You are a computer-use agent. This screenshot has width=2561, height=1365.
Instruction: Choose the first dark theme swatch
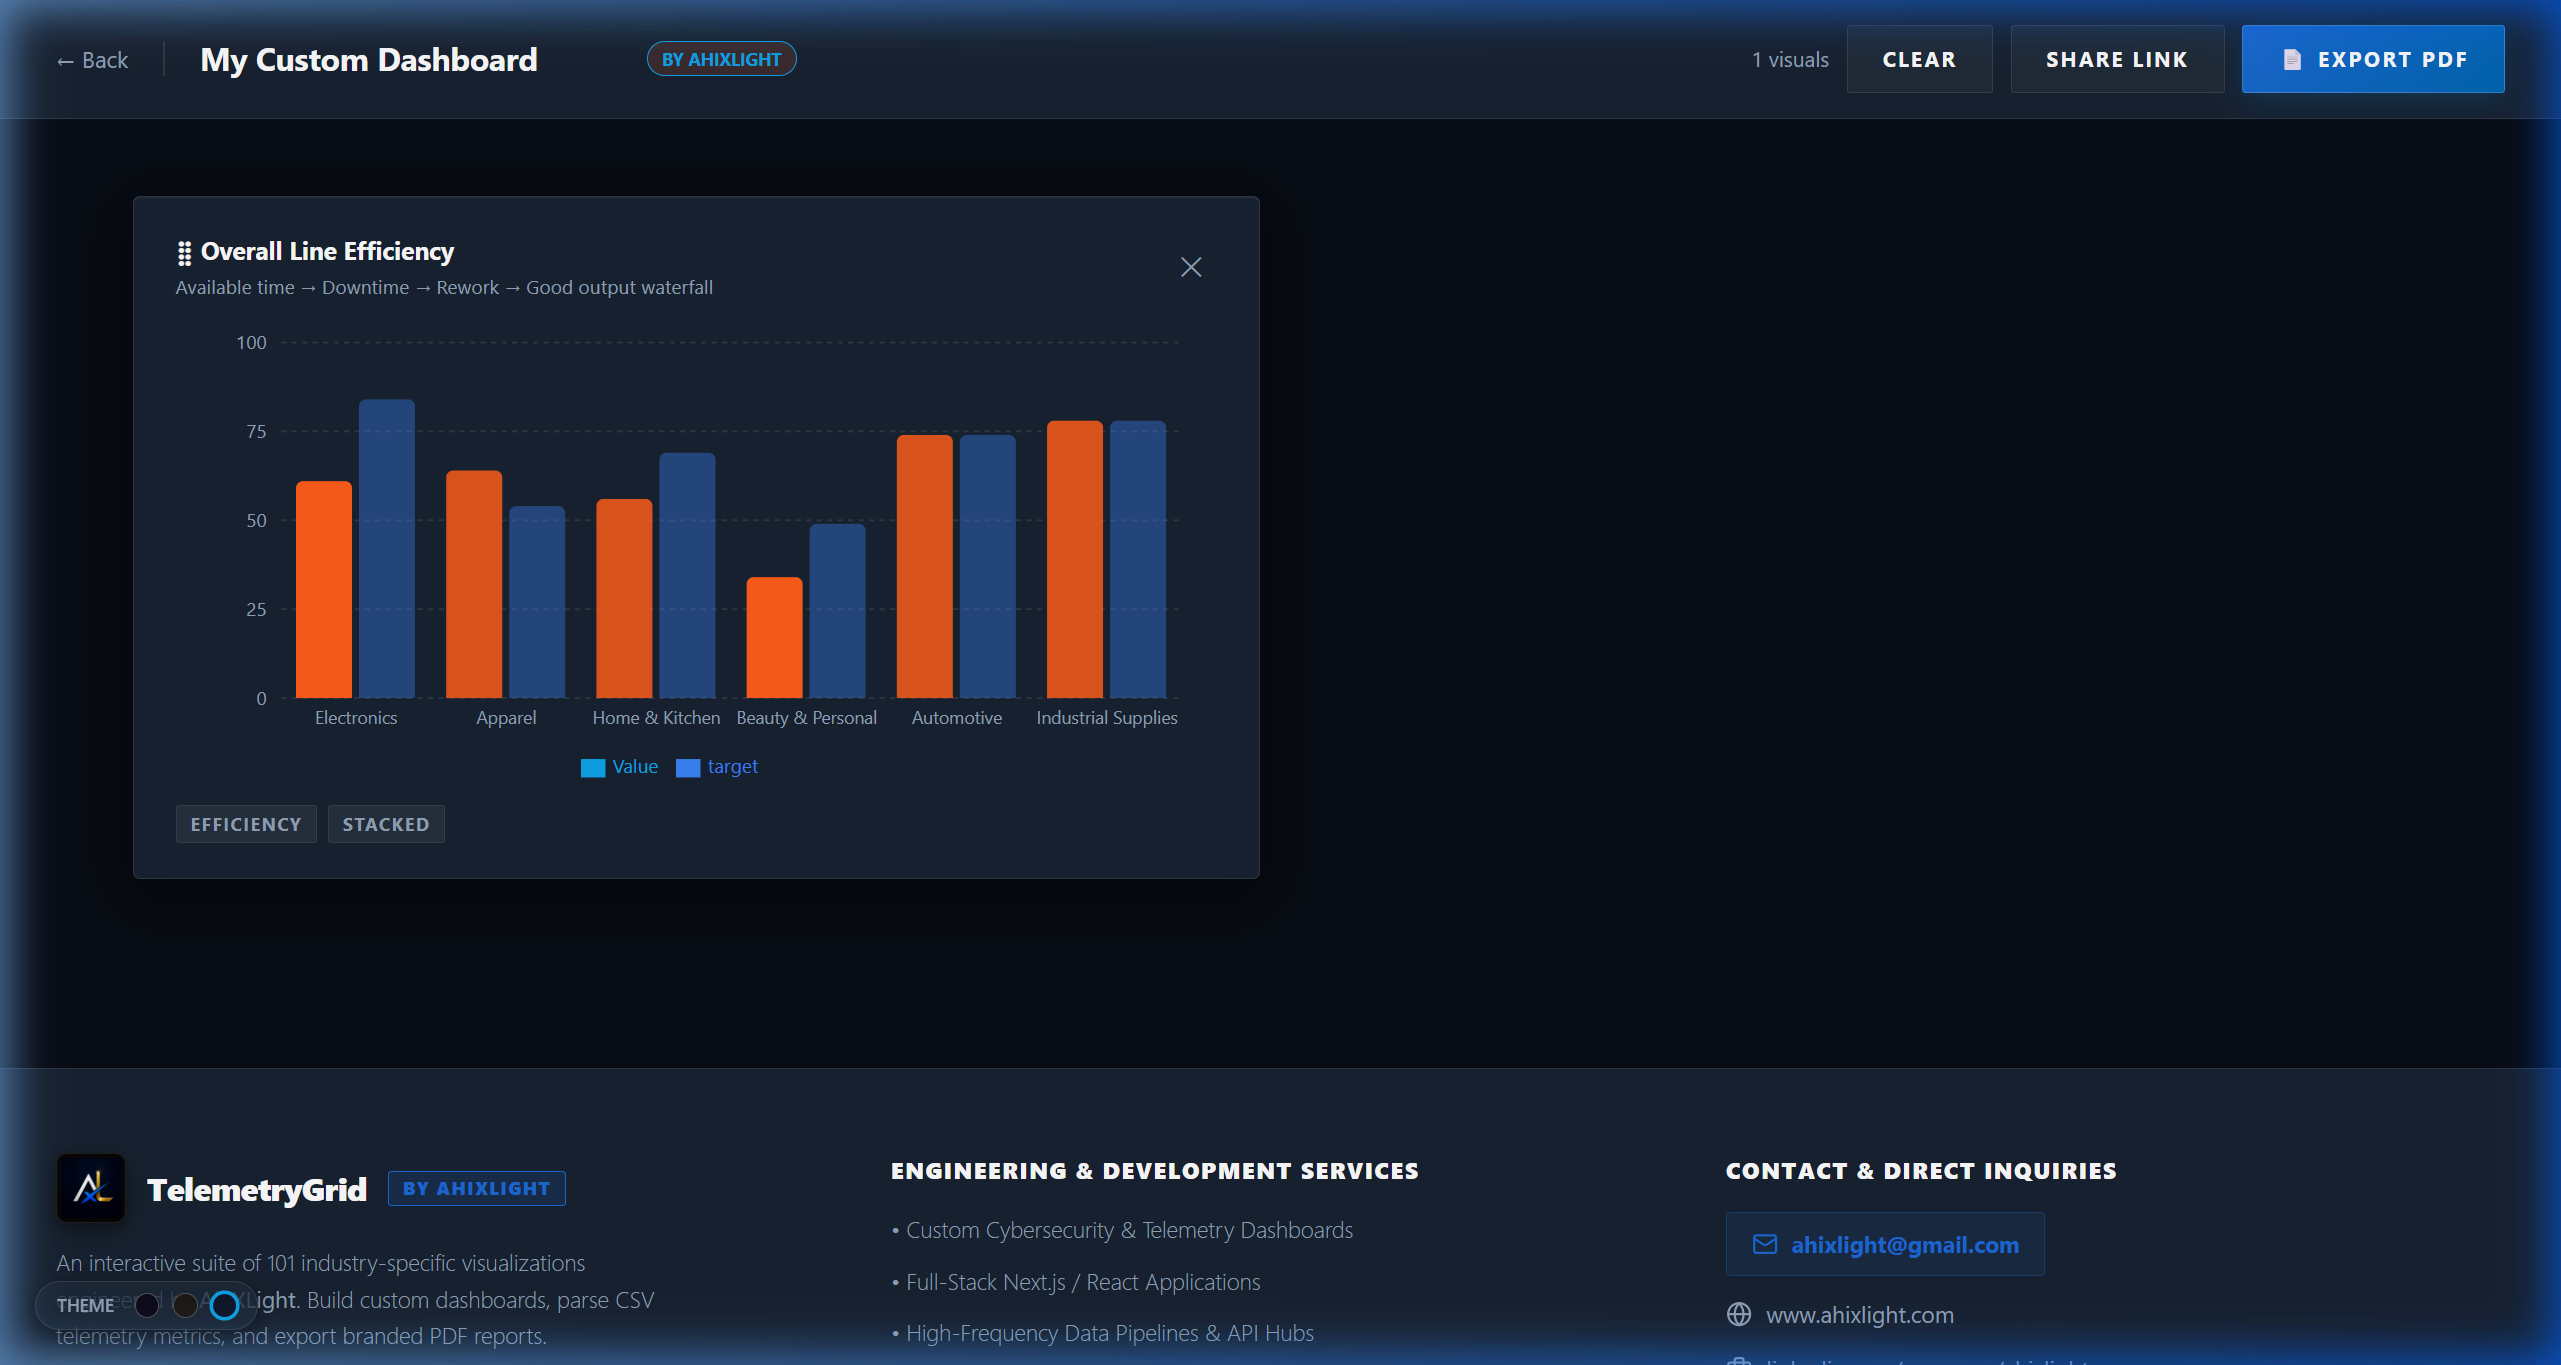(147, 1305)
